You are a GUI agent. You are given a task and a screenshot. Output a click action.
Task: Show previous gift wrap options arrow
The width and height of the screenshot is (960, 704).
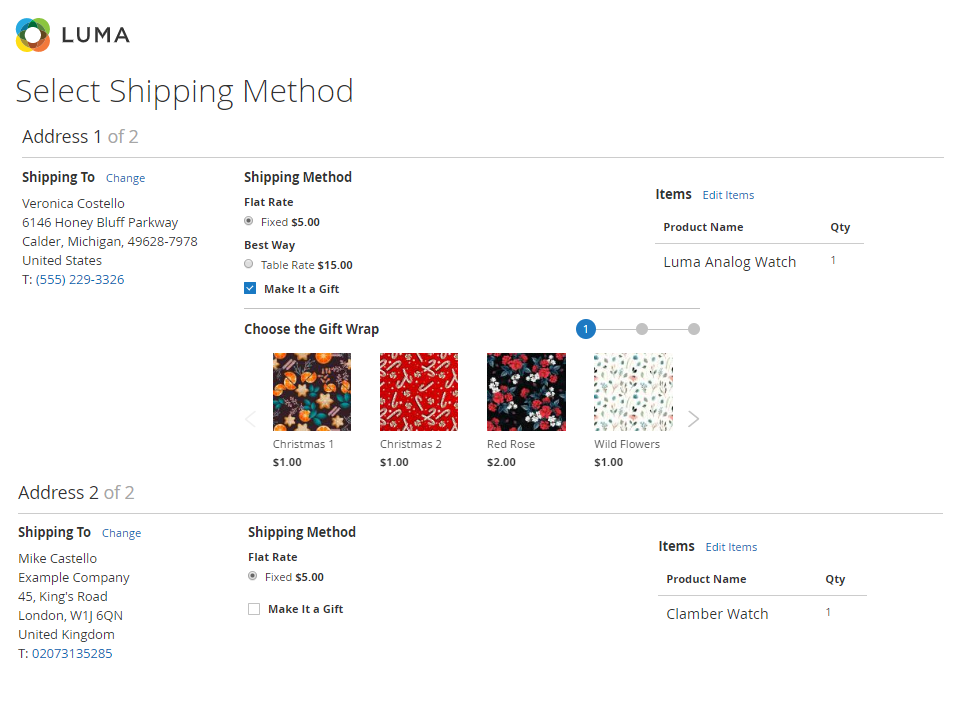(x=251, y=419)
